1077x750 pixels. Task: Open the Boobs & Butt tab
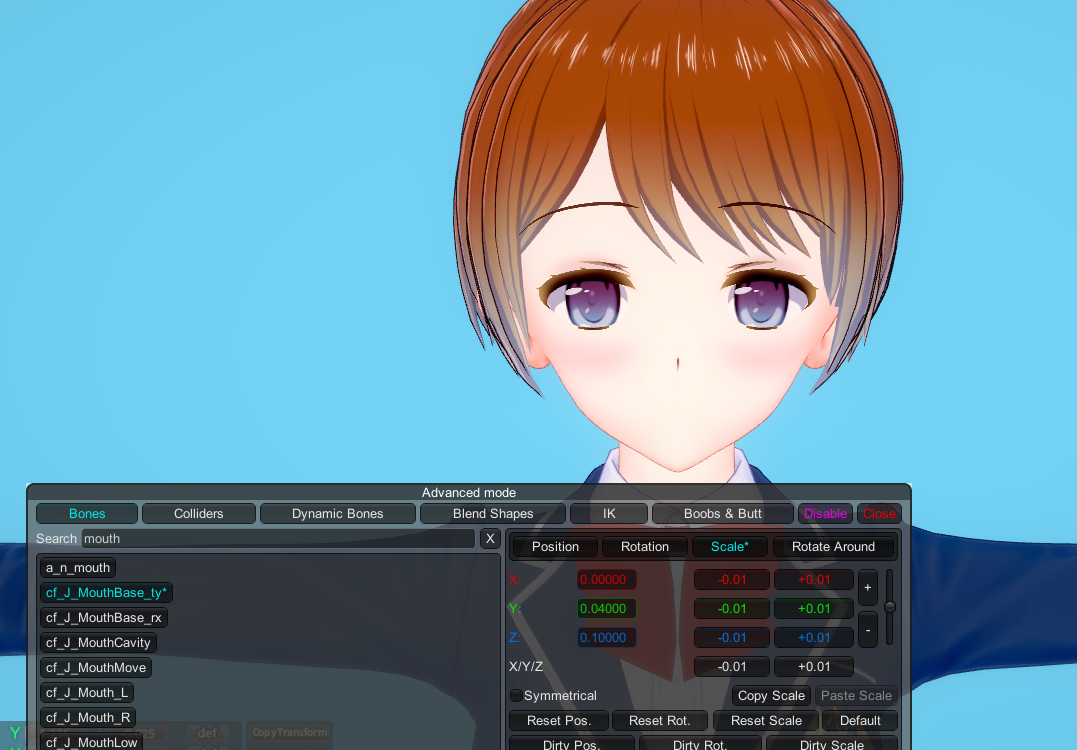(723, 514)
